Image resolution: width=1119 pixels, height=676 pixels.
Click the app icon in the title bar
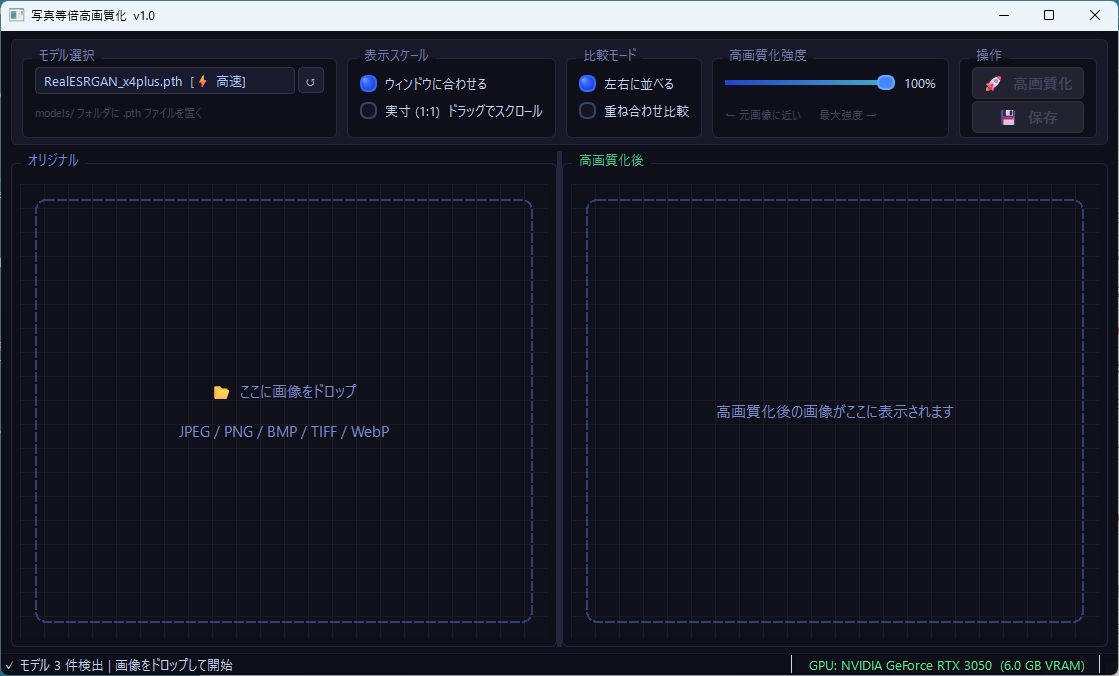tap(16, 15)
